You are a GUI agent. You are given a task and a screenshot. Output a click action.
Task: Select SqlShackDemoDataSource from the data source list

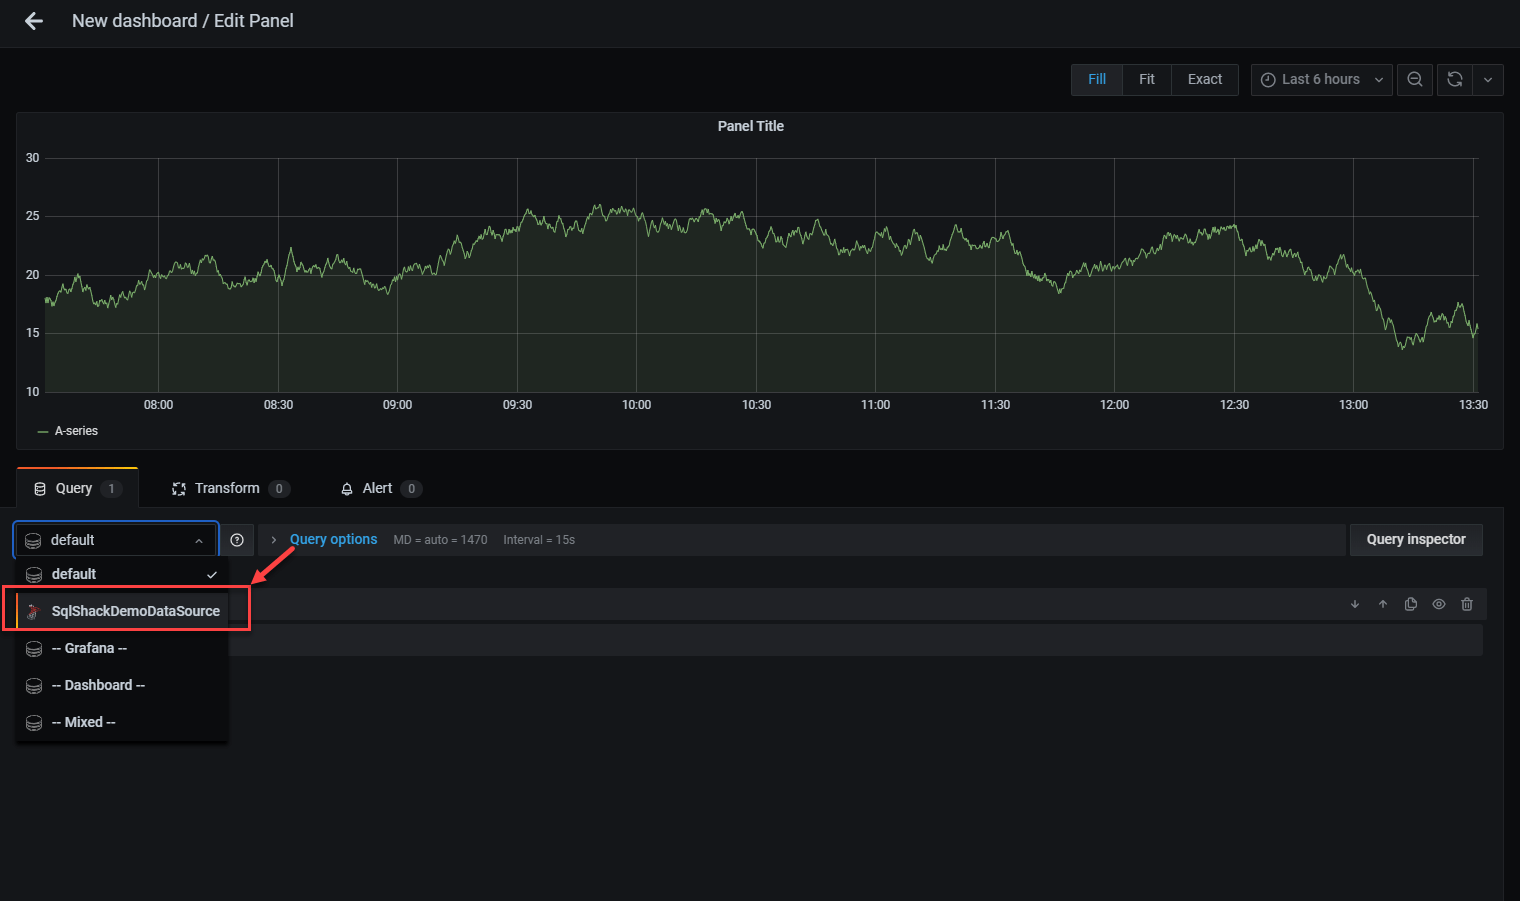[134, 610]
